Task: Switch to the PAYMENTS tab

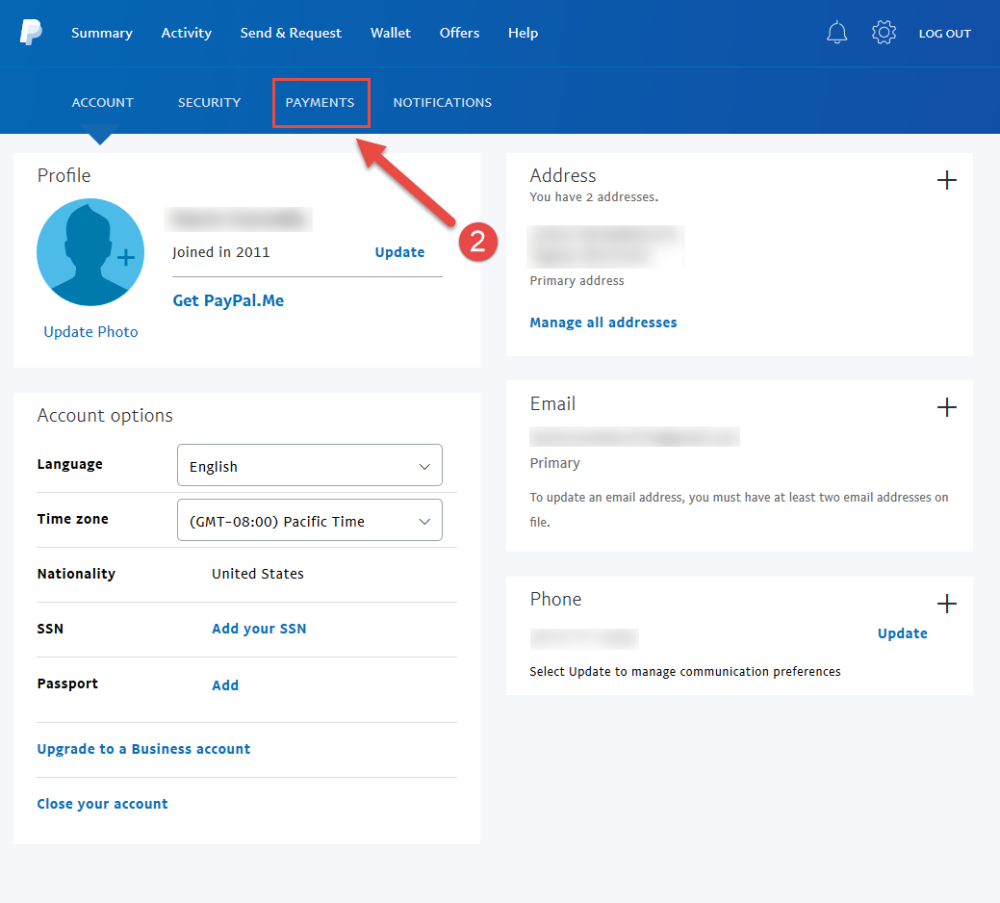Action: (320, 103)
